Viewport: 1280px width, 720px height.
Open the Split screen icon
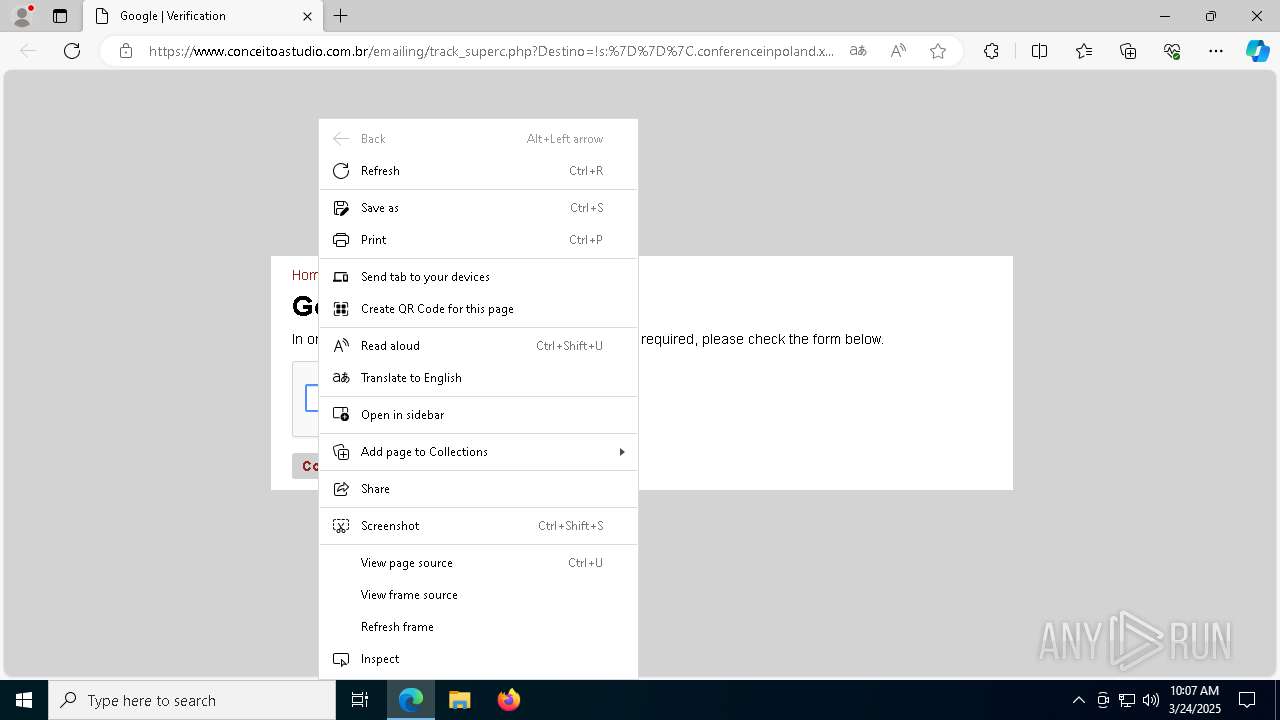click(x=1039, y=51)
